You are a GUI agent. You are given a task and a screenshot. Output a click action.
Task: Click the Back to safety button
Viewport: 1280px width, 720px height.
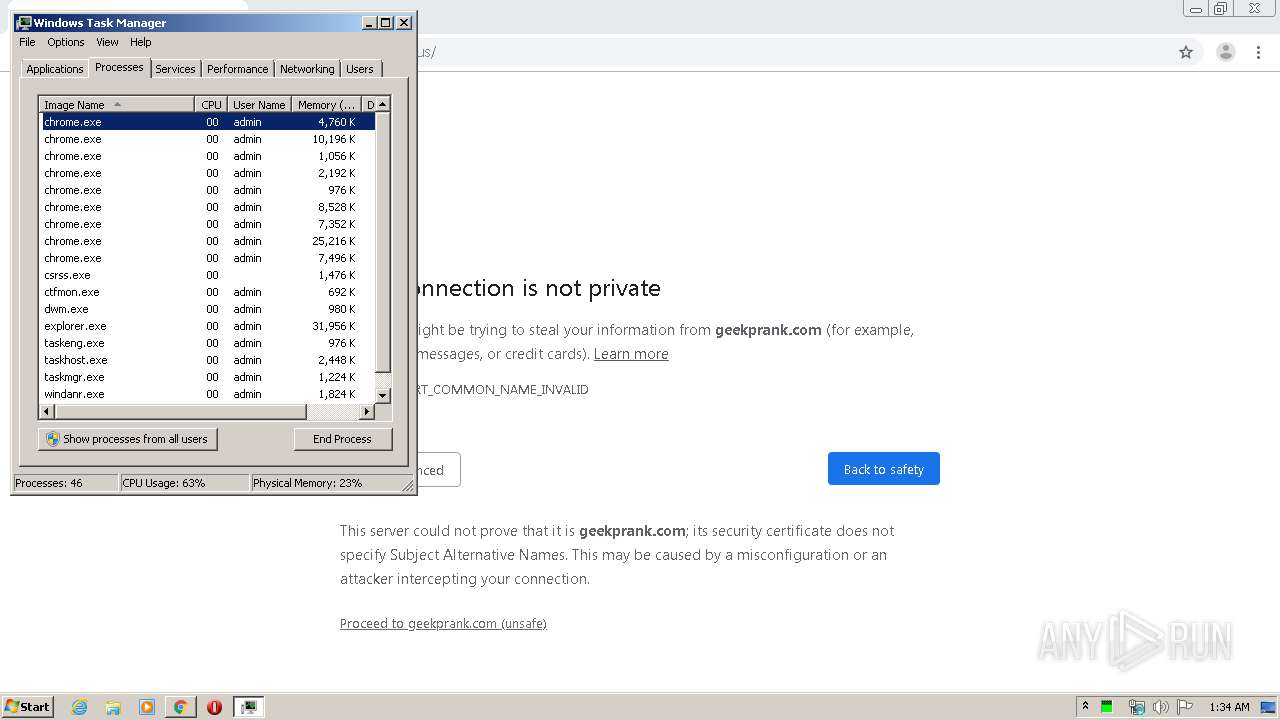click(x=883, y=469)
